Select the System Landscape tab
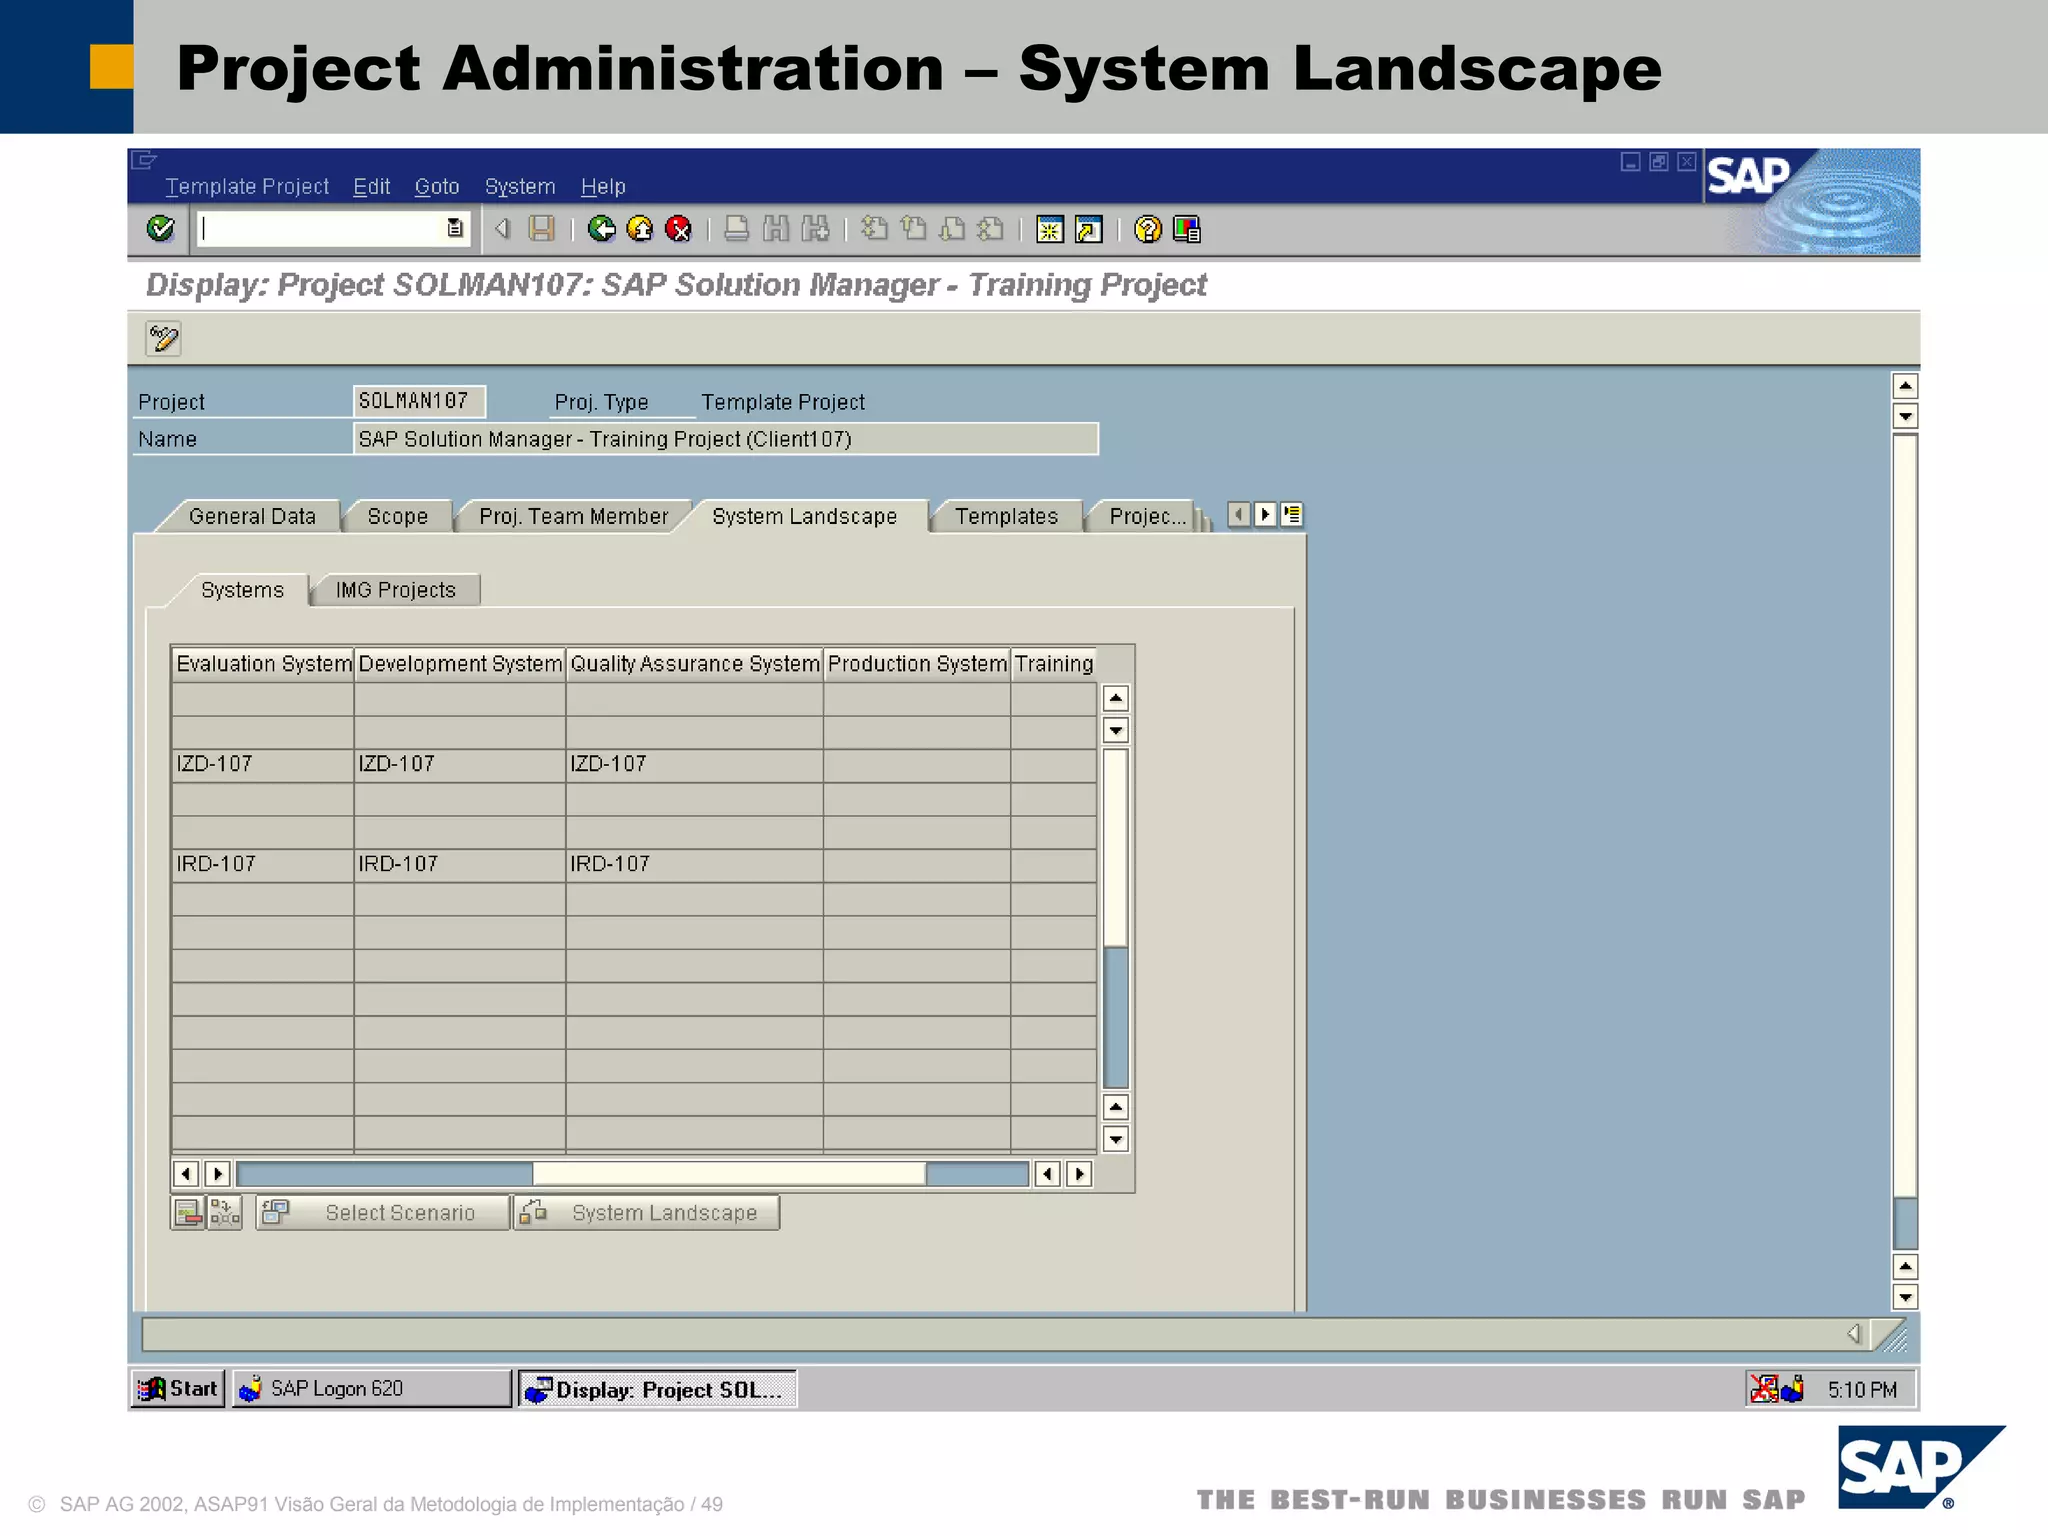This screenshot has height=1536, width=2048. coord(804,516)
